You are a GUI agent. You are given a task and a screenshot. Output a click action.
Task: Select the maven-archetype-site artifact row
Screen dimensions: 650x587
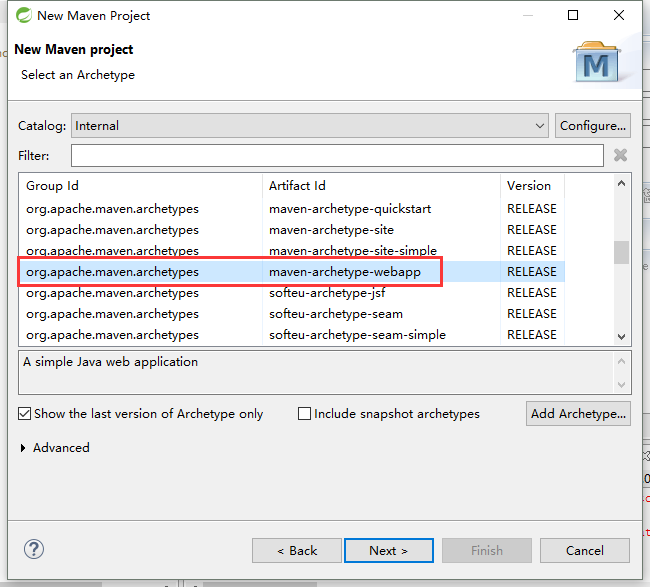[291, 230]
